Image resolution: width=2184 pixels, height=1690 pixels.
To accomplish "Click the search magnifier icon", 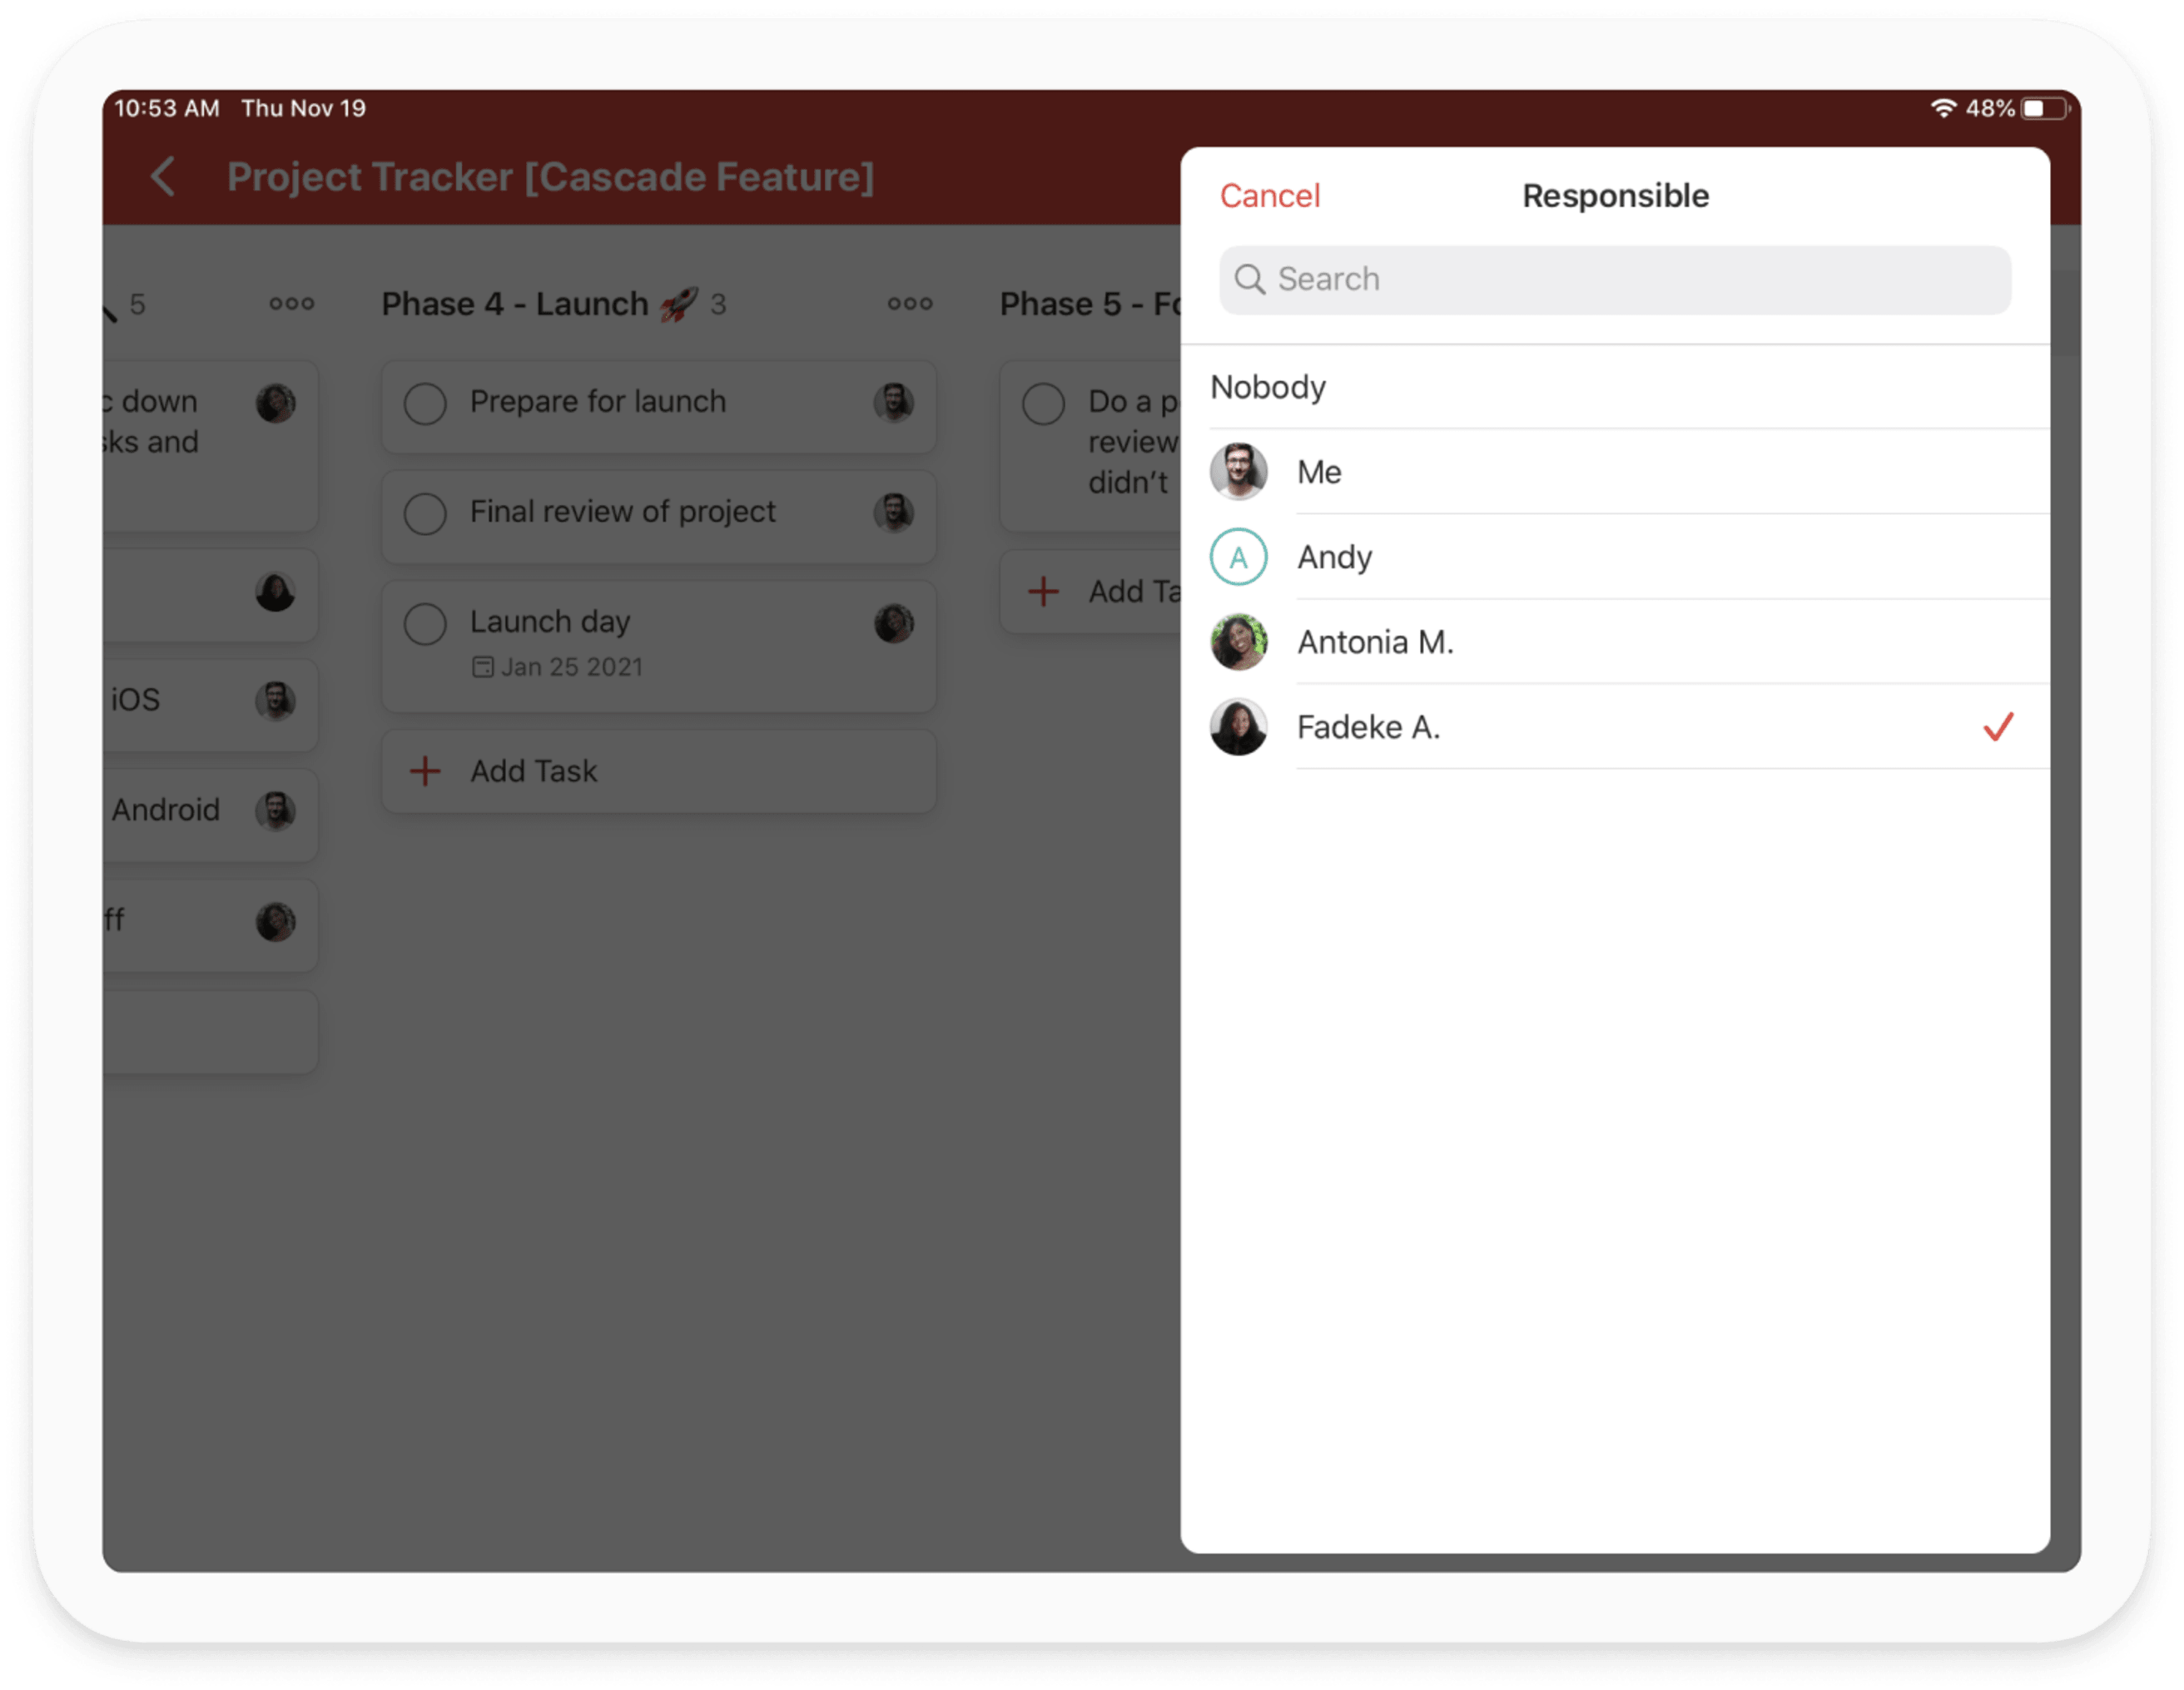I will click(1251, 280).
